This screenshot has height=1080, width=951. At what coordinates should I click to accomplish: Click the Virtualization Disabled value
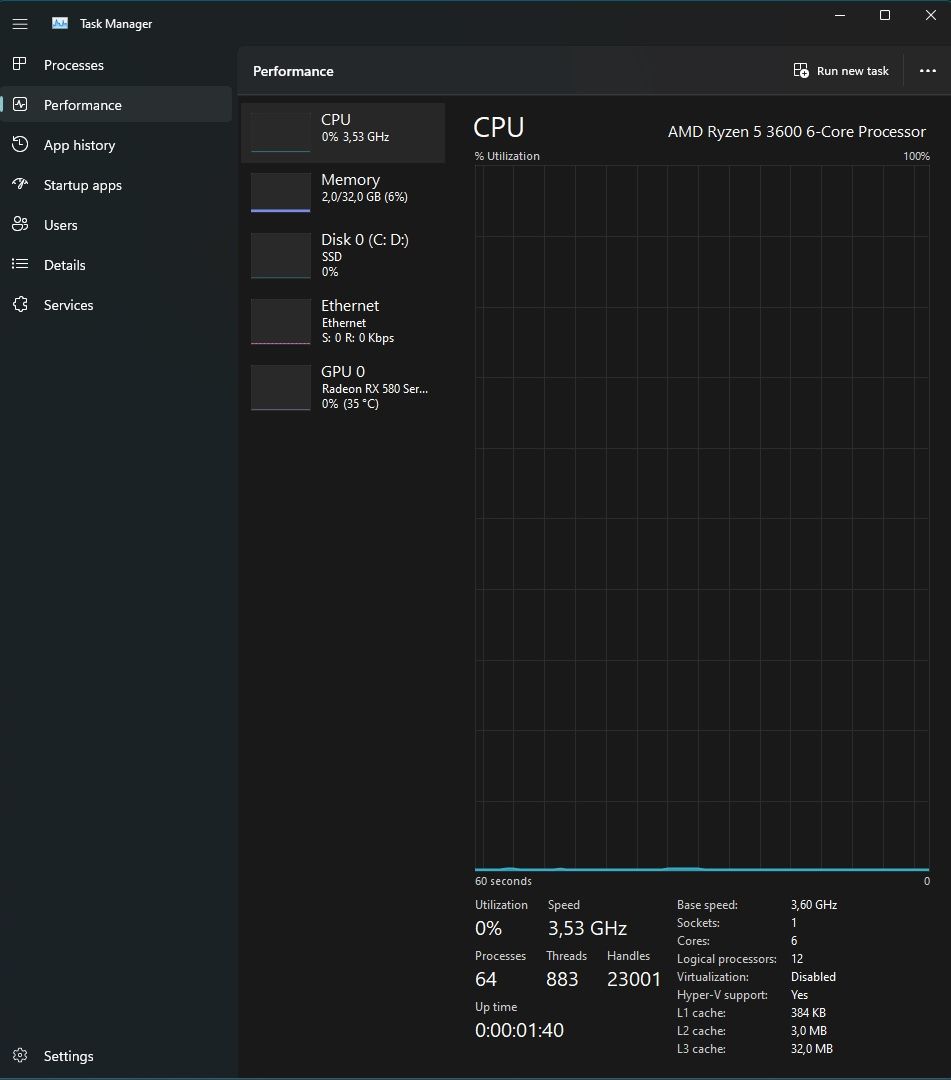(813, 977)
